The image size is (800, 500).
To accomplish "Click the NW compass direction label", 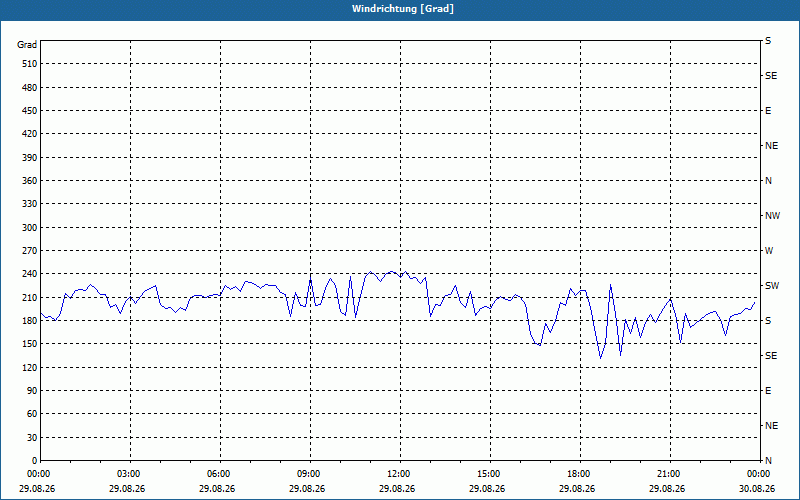I will click(772, 216).
